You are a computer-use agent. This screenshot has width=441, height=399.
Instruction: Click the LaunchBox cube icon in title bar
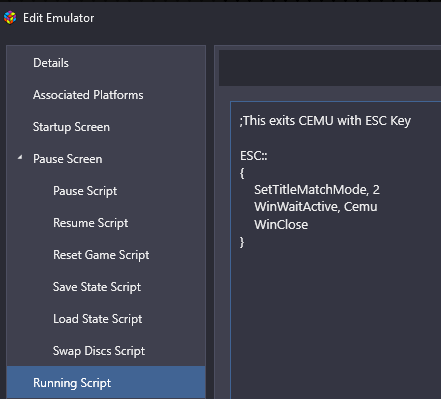coord(10,18)
